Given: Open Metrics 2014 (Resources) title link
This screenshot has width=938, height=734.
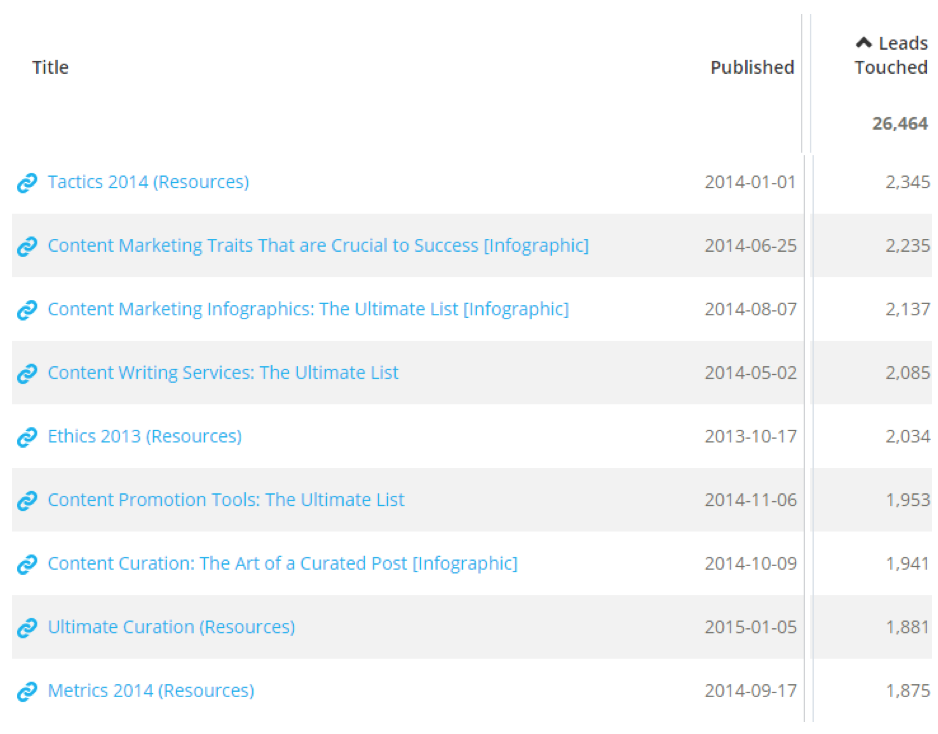Looking at the screenshot, I should (151, 691).
